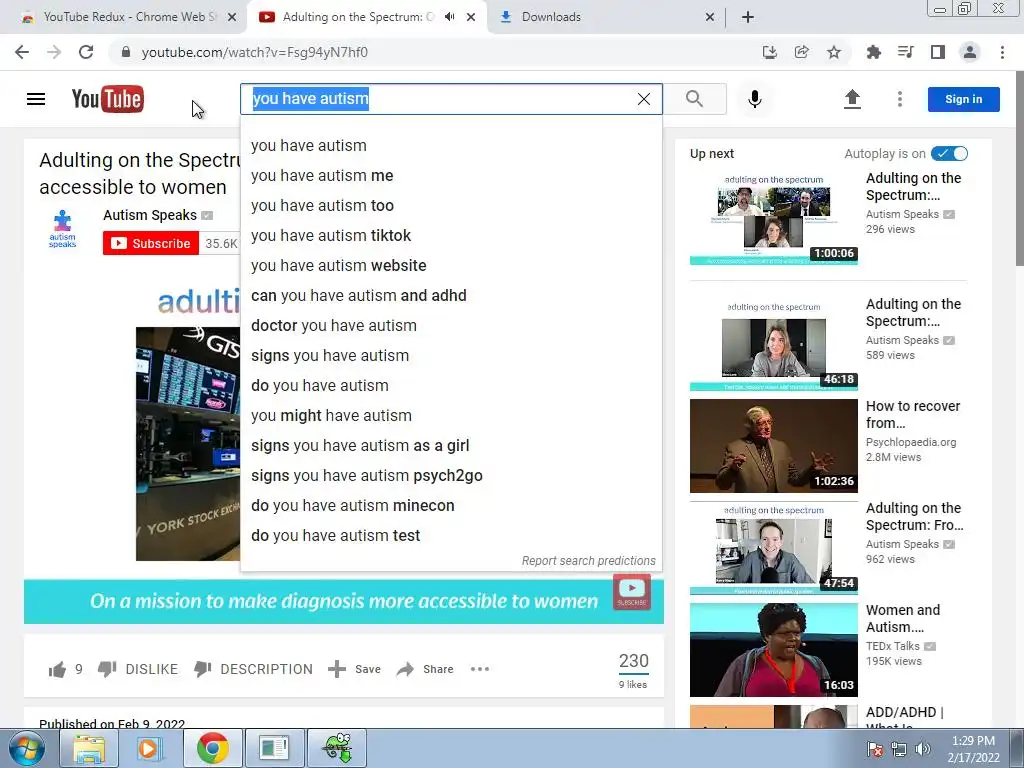Choose suggestion "you have autism too"

tap(451, 206)
